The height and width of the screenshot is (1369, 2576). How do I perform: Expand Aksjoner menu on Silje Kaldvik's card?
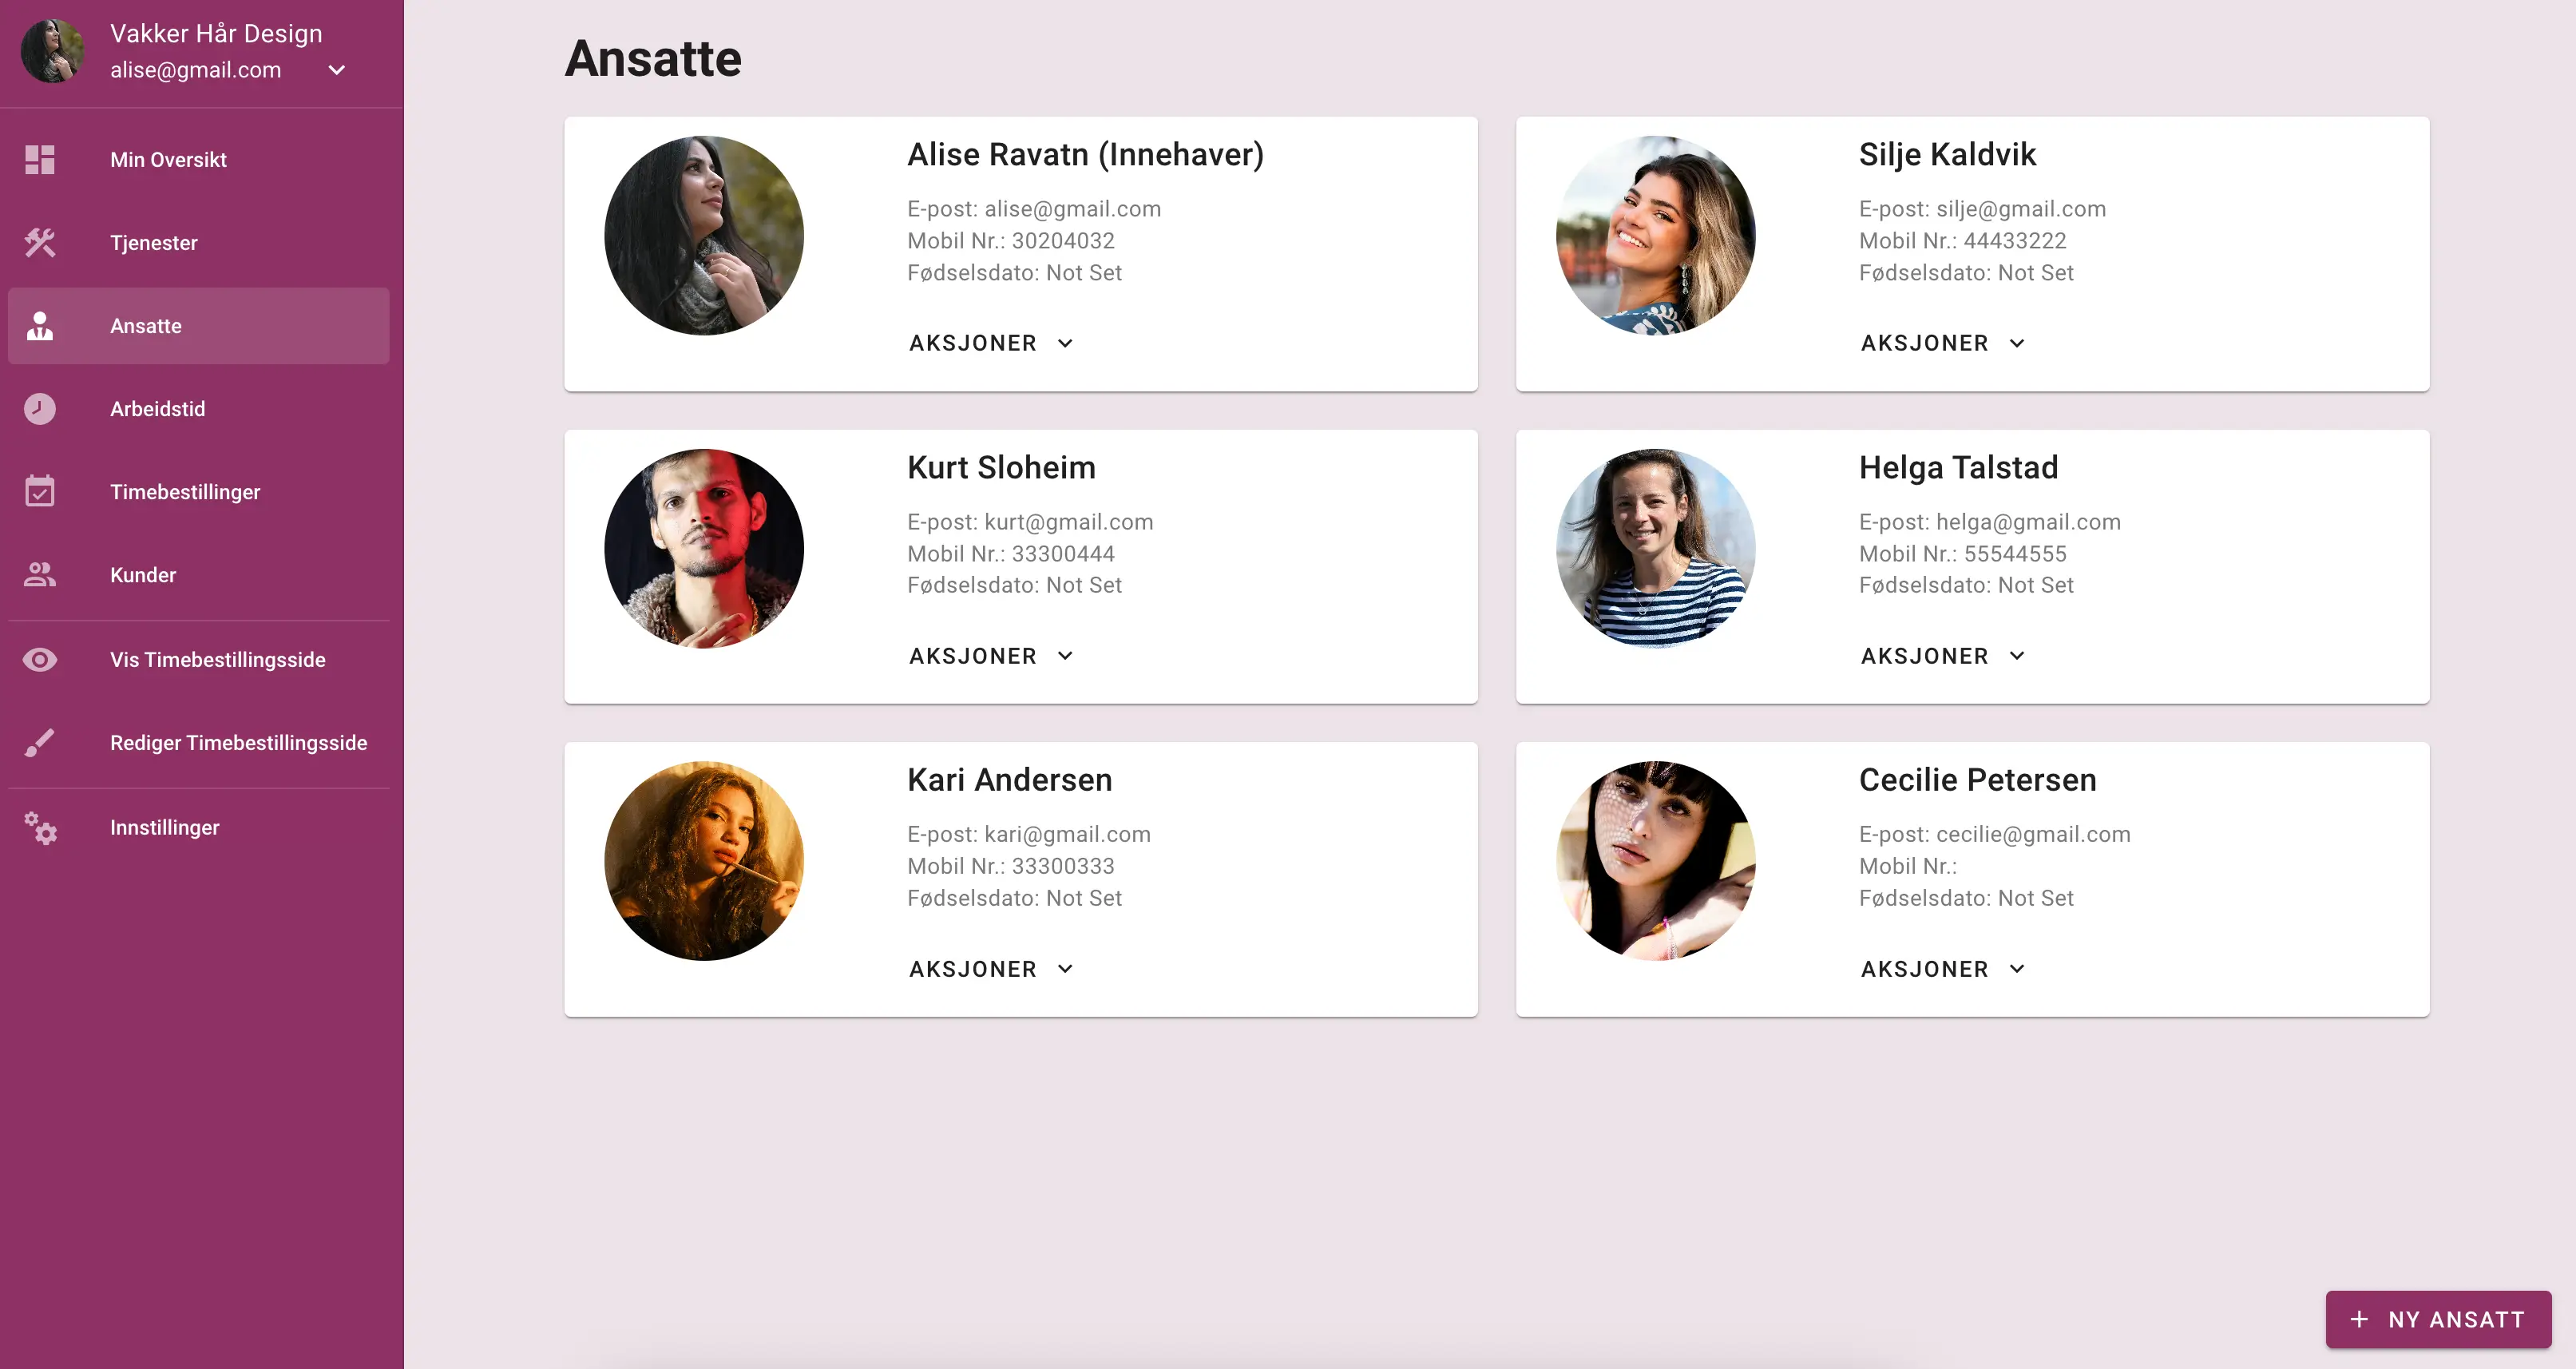1942,343
